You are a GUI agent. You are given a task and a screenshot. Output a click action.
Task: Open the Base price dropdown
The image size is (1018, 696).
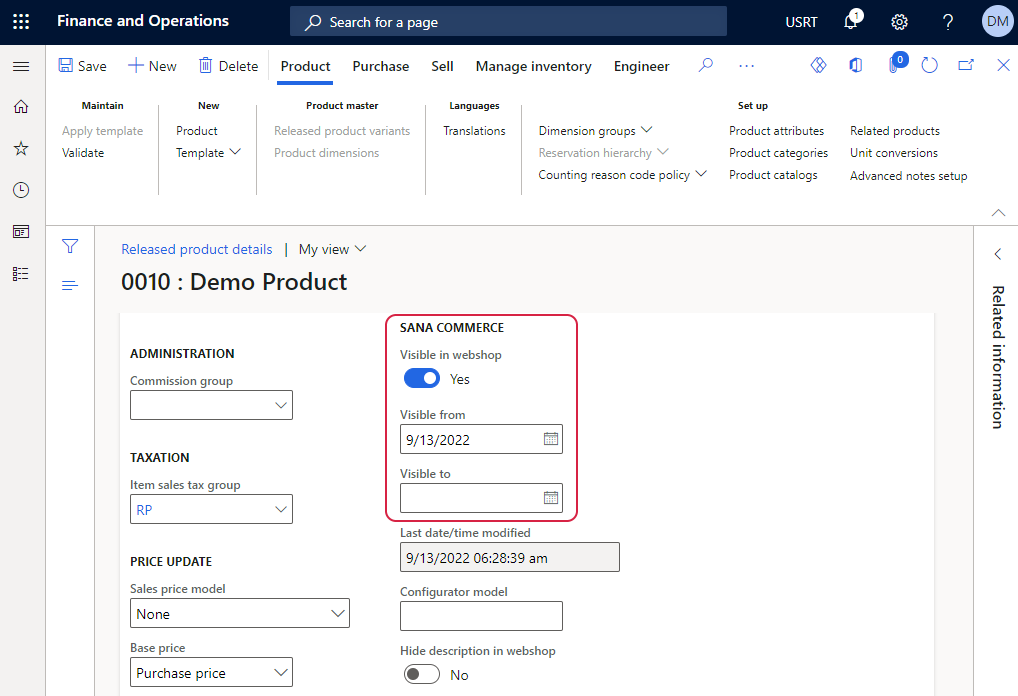[x=281, y=672]
